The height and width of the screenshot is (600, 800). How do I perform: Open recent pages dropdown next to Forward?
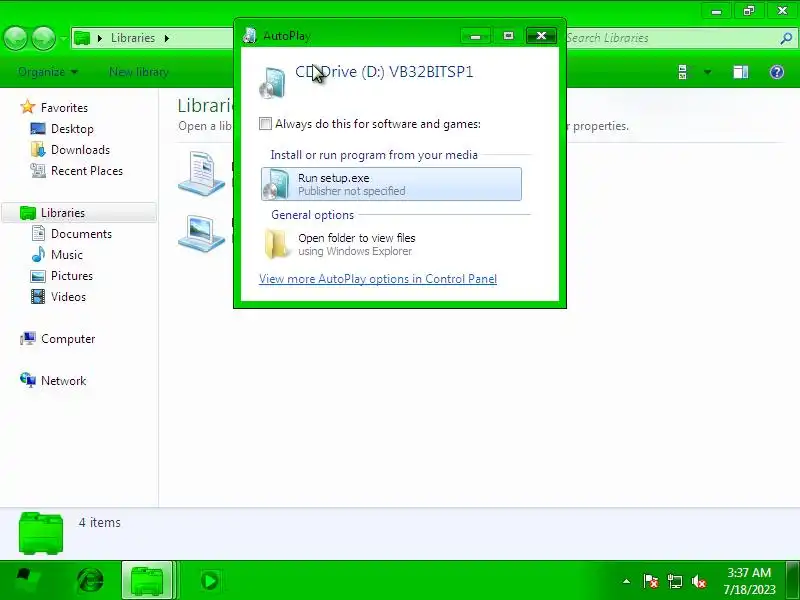click(x=63, y=38)
